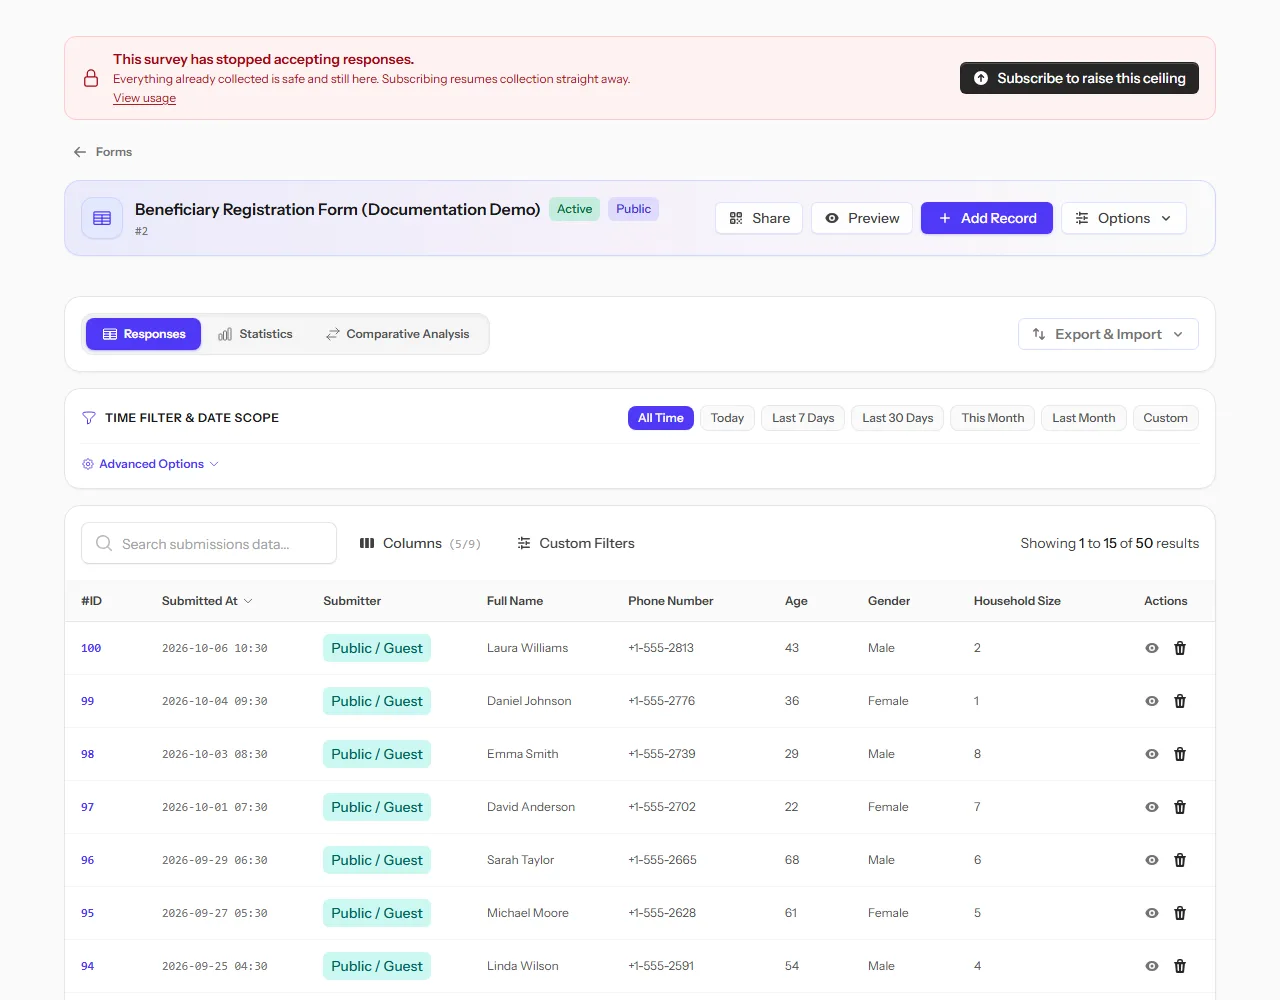This screenshot has width=1280, height=1000.
Task: Open submission ID 97 link
Action: [88, 807]
